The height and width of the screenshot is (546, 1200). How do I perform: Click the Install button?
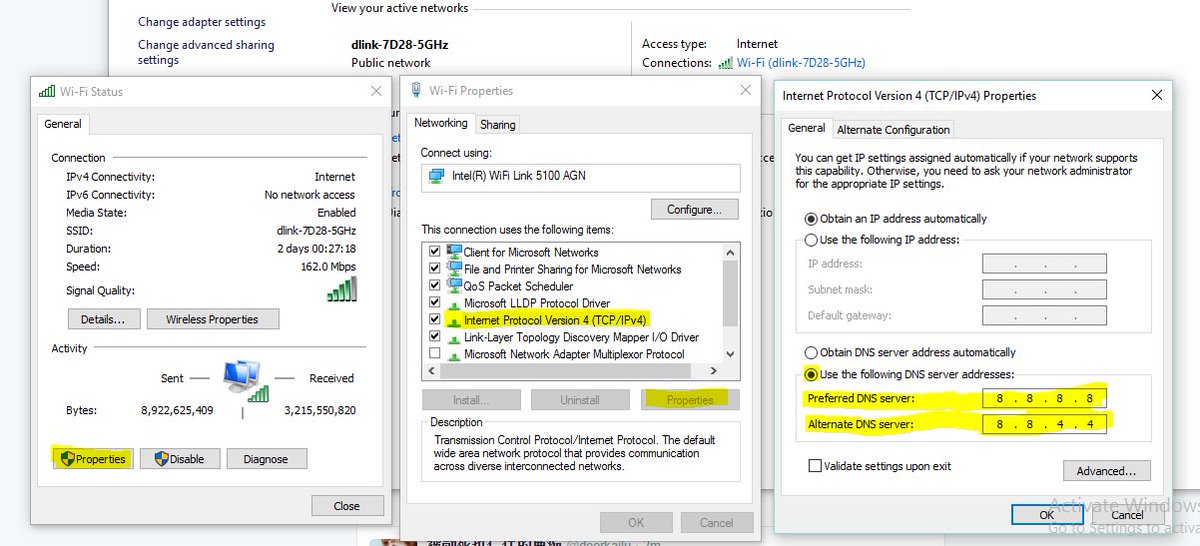coord(471,400)
